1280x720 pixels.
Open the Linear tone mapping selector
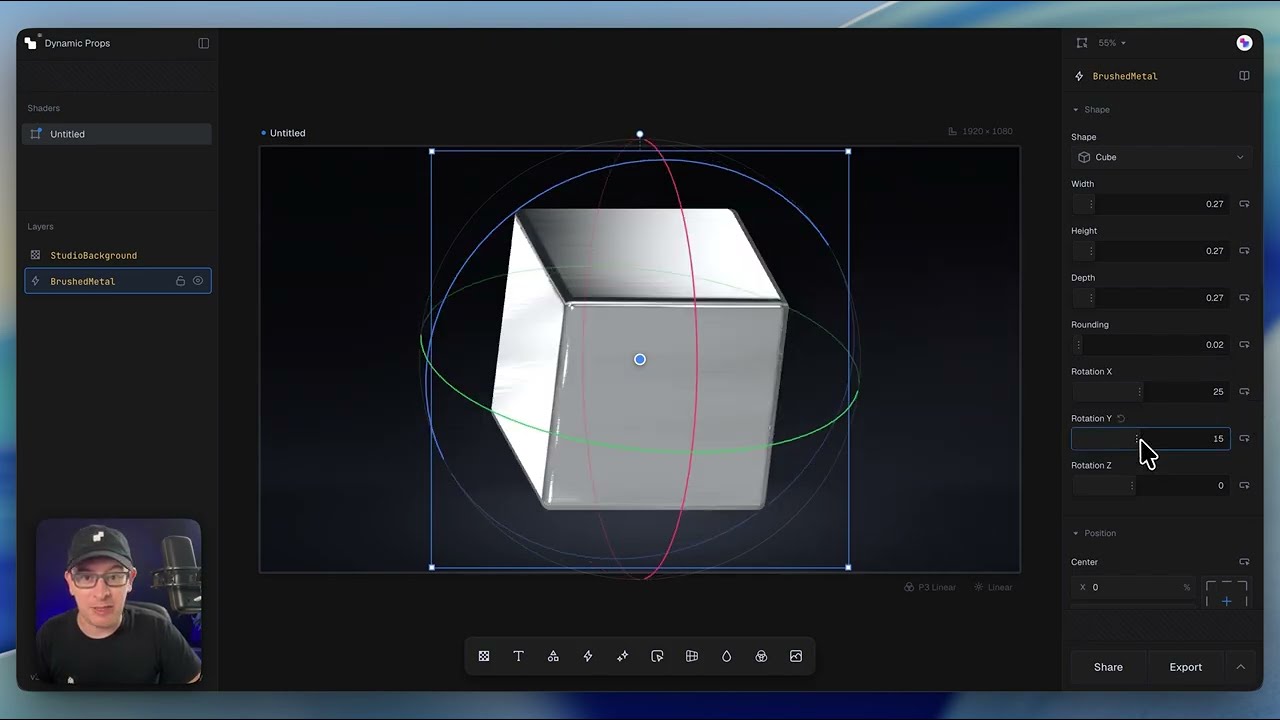(x=994, y=587)
